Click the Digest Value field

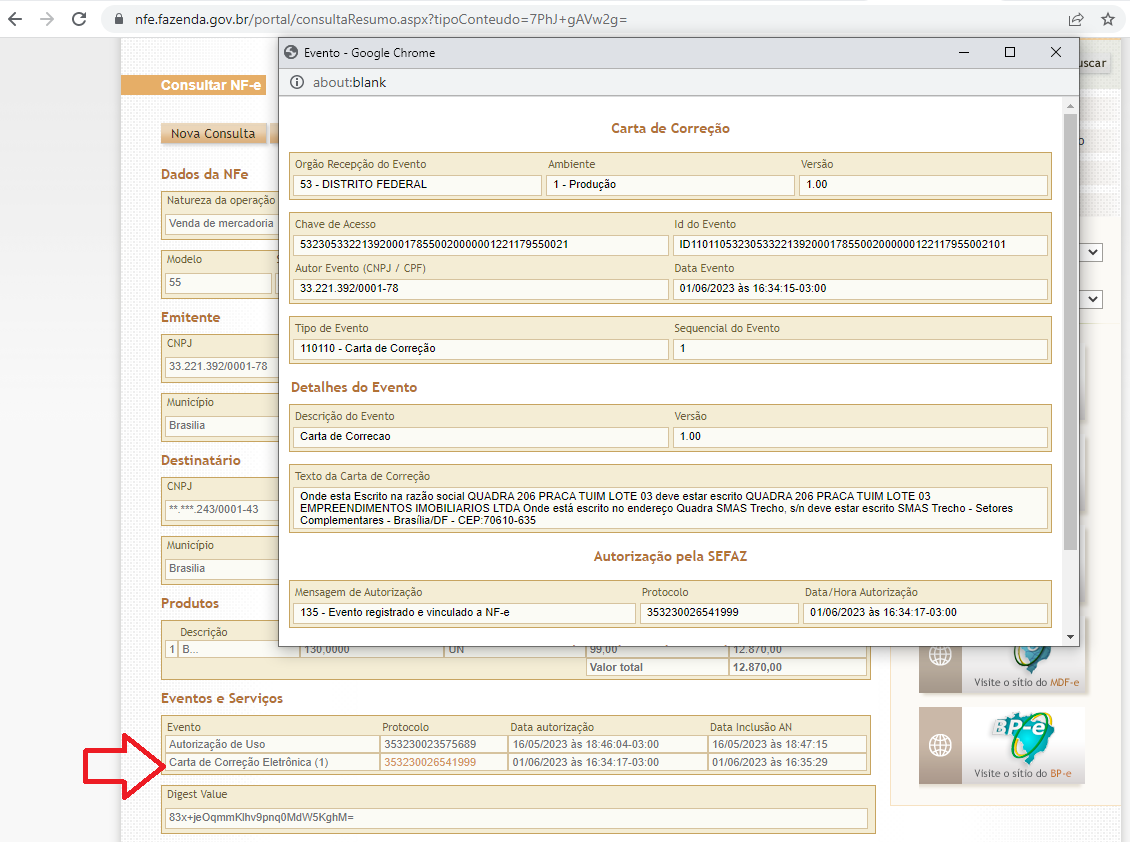tap(516, 817)
